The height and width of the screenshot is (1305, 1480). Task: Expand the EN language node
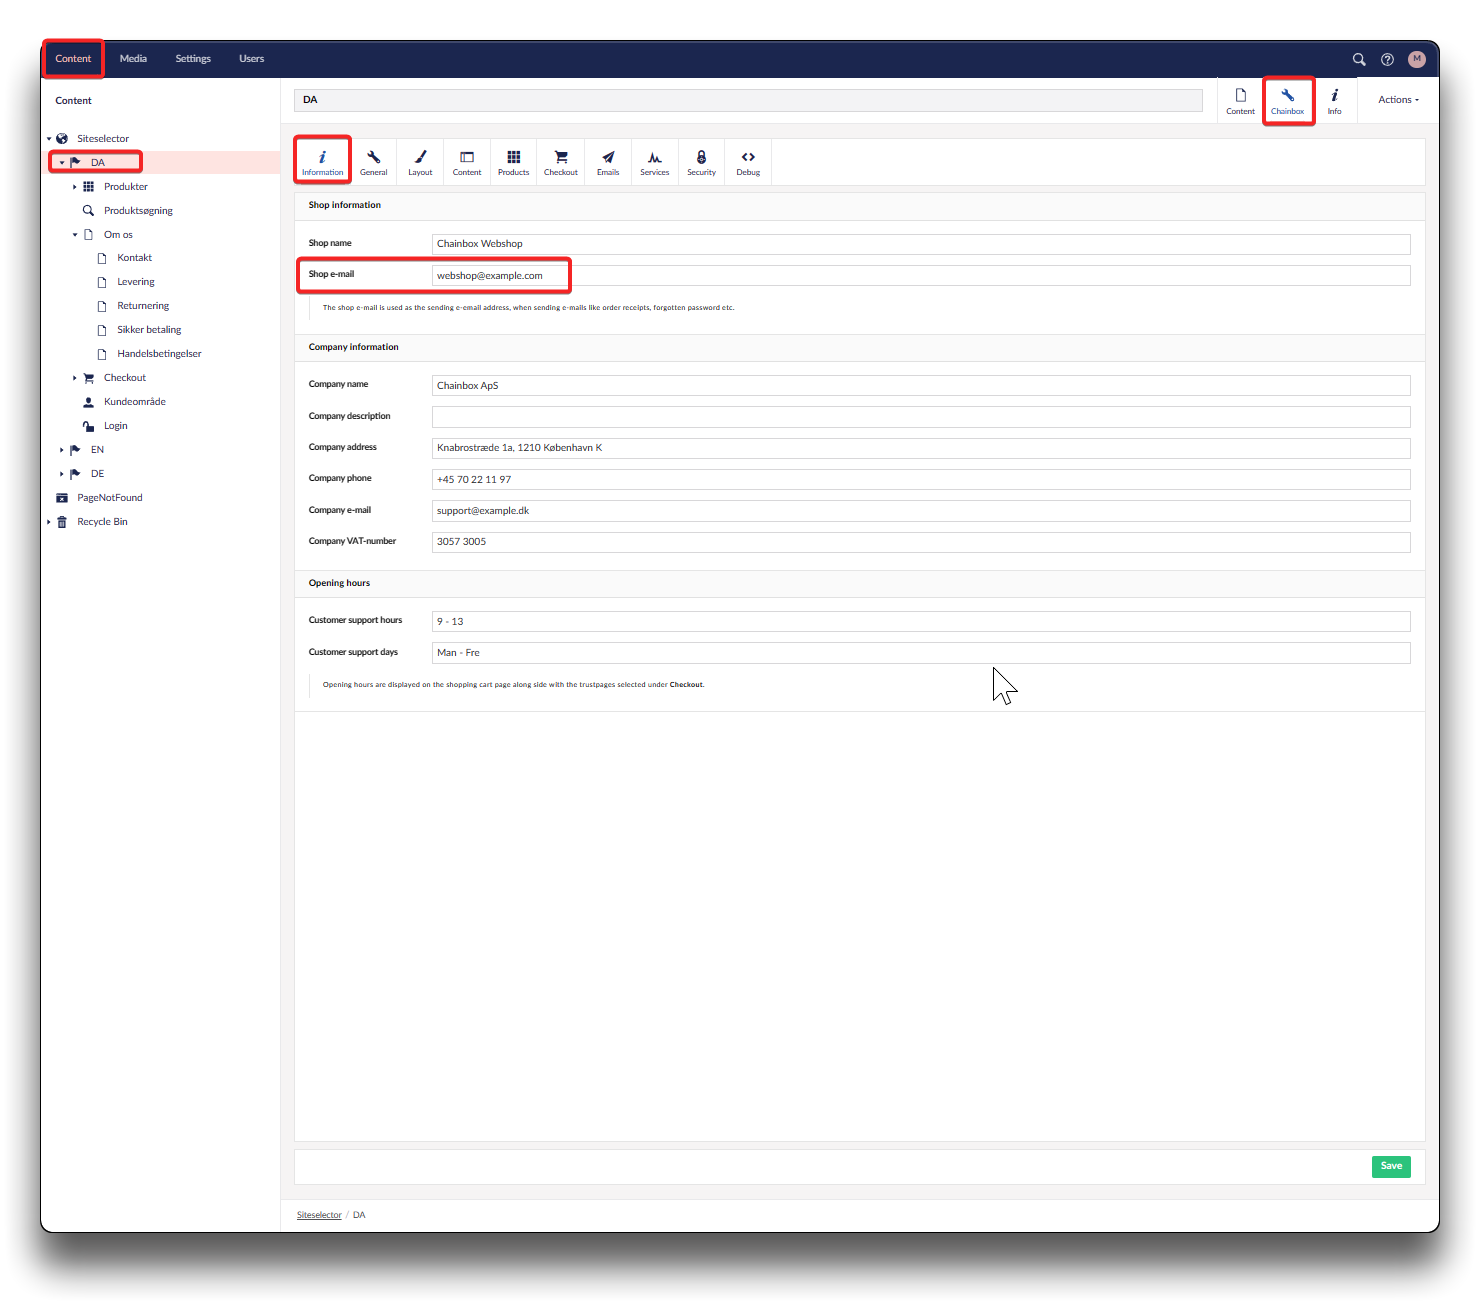click(x=62, y=450)
